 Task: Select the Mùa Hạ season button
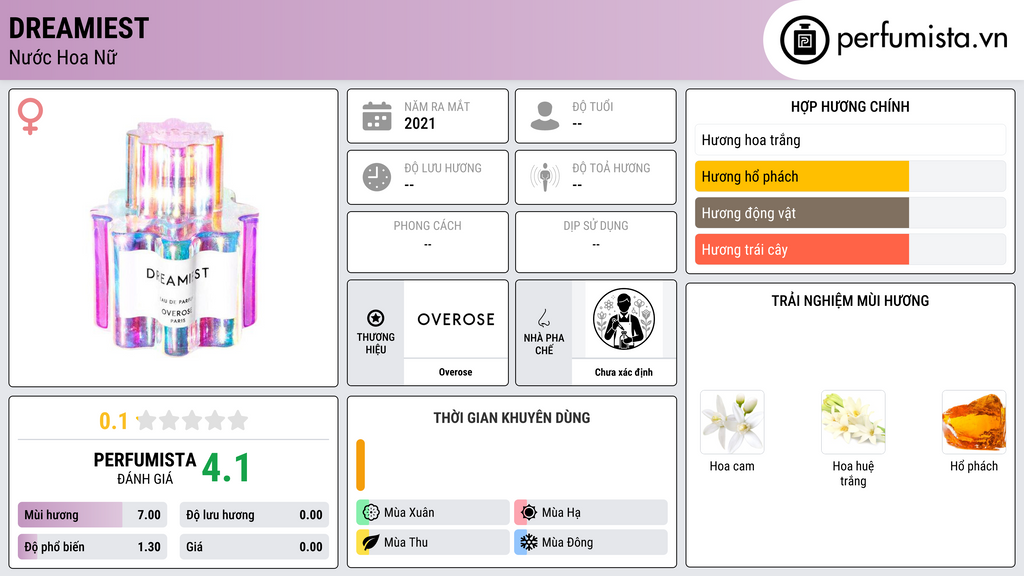(x=591, y=513)
